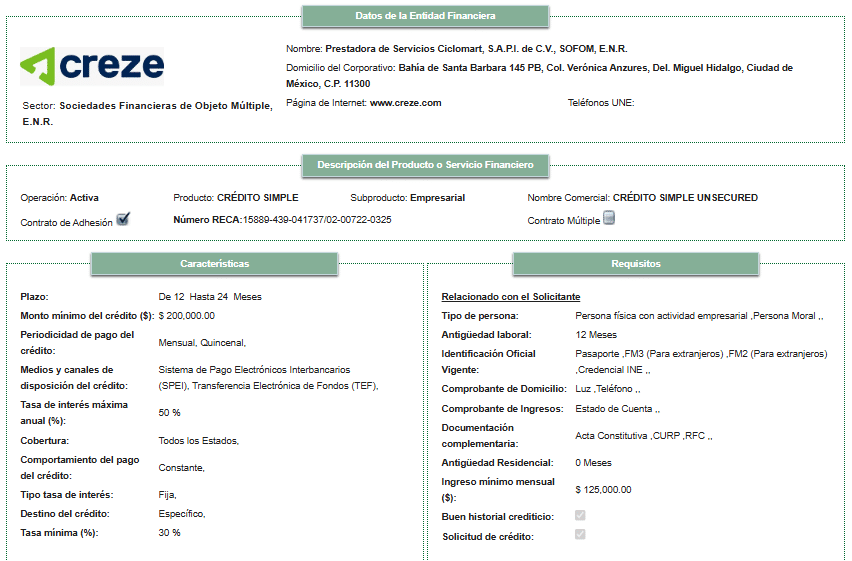
Task: Click the minimum rate value 30 %
Action: 170,533
